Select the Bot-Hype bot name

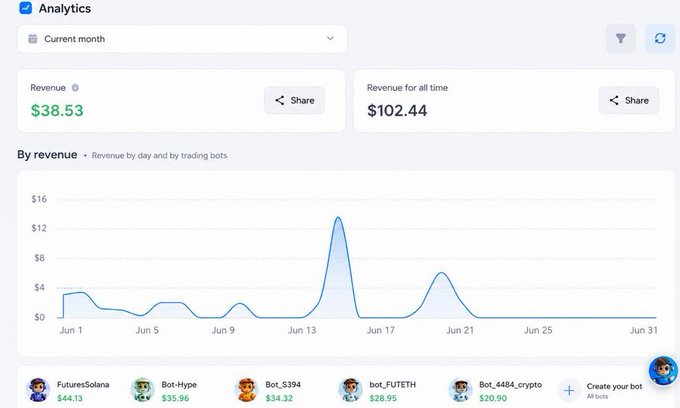tap(179, 385)
